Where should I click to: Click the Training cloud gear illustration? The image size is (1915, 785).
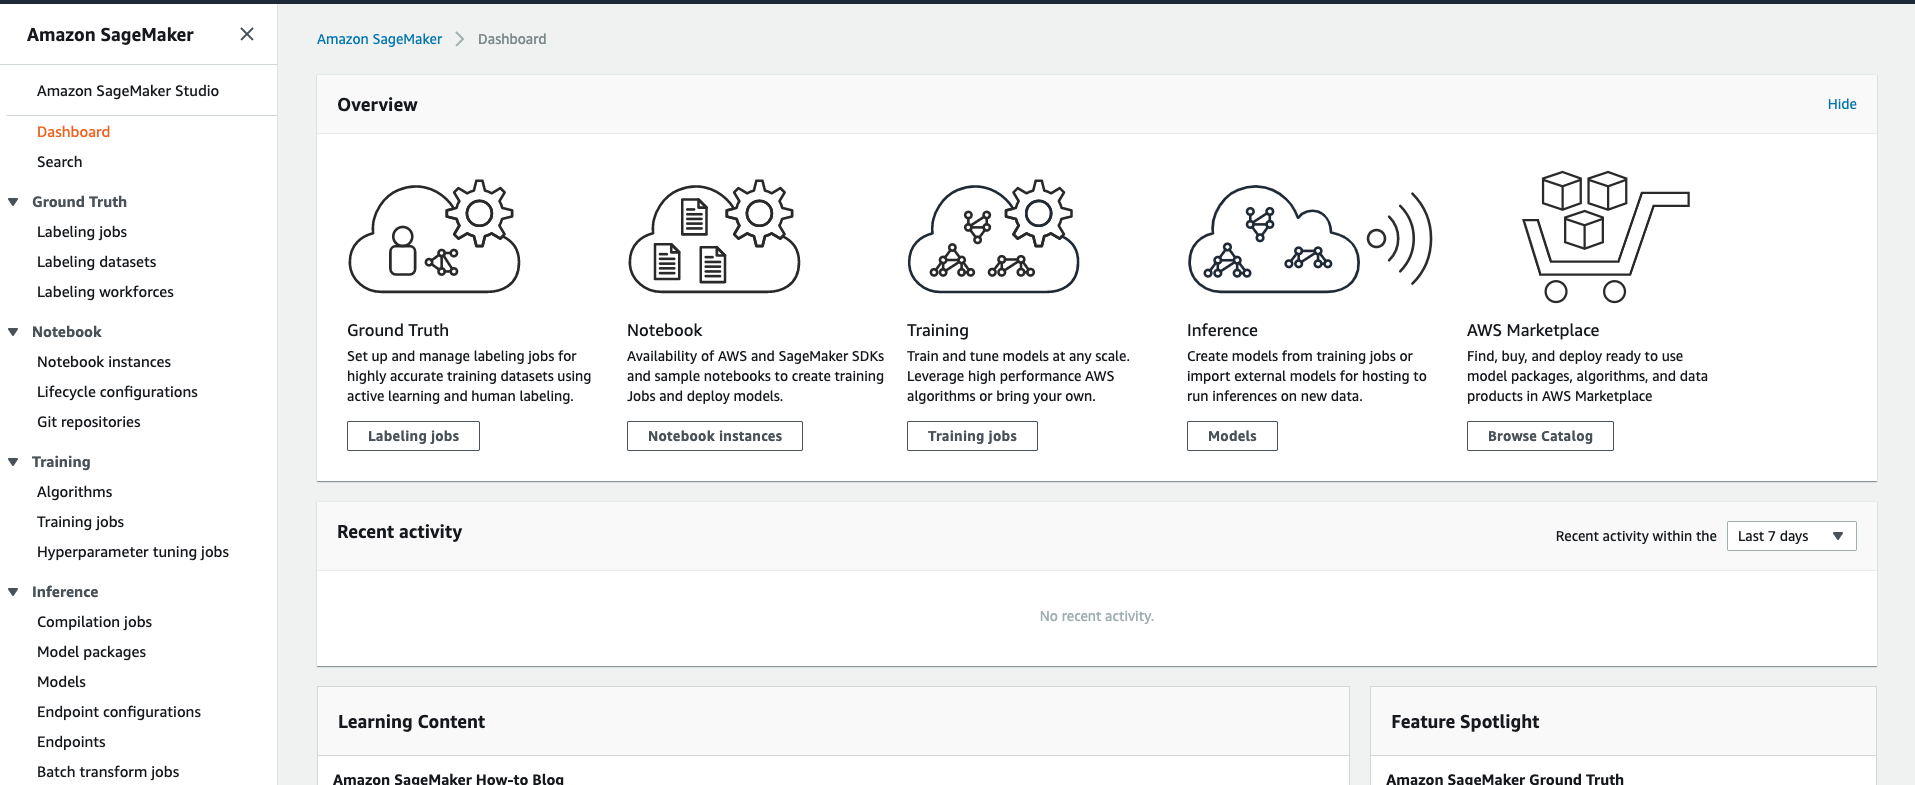coord(993,237)
